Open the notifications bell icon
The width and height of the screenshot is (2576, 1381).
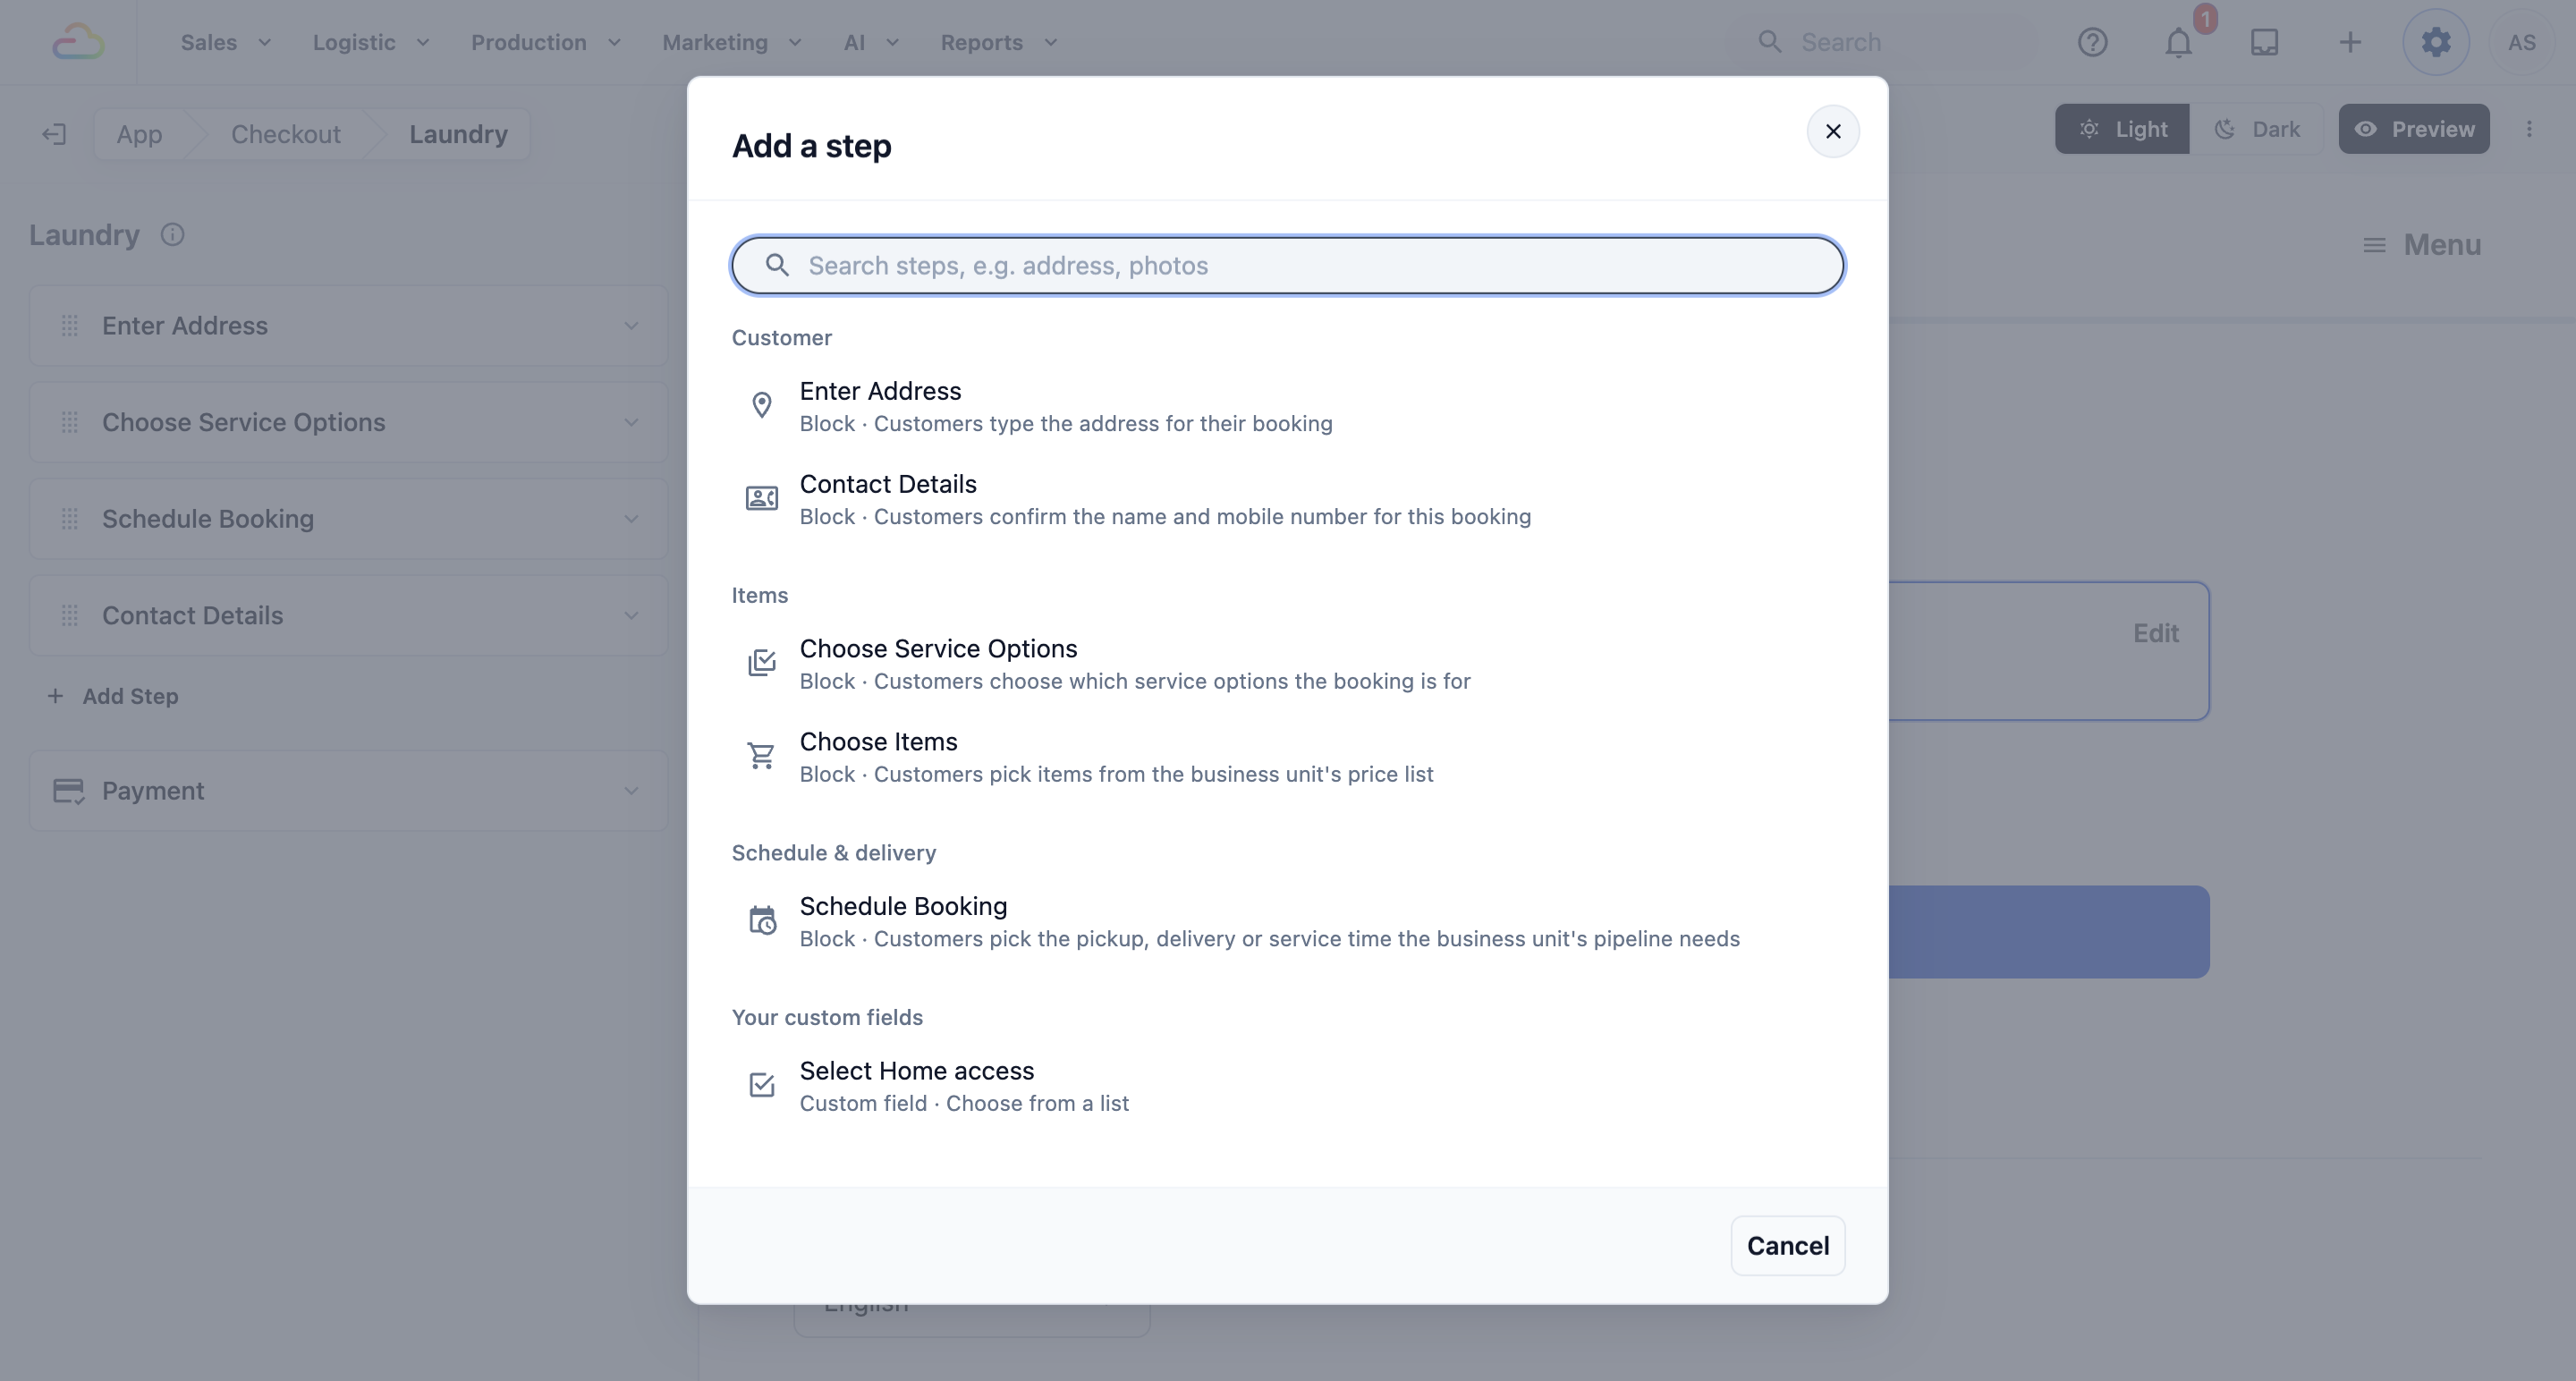[2178, 42]
